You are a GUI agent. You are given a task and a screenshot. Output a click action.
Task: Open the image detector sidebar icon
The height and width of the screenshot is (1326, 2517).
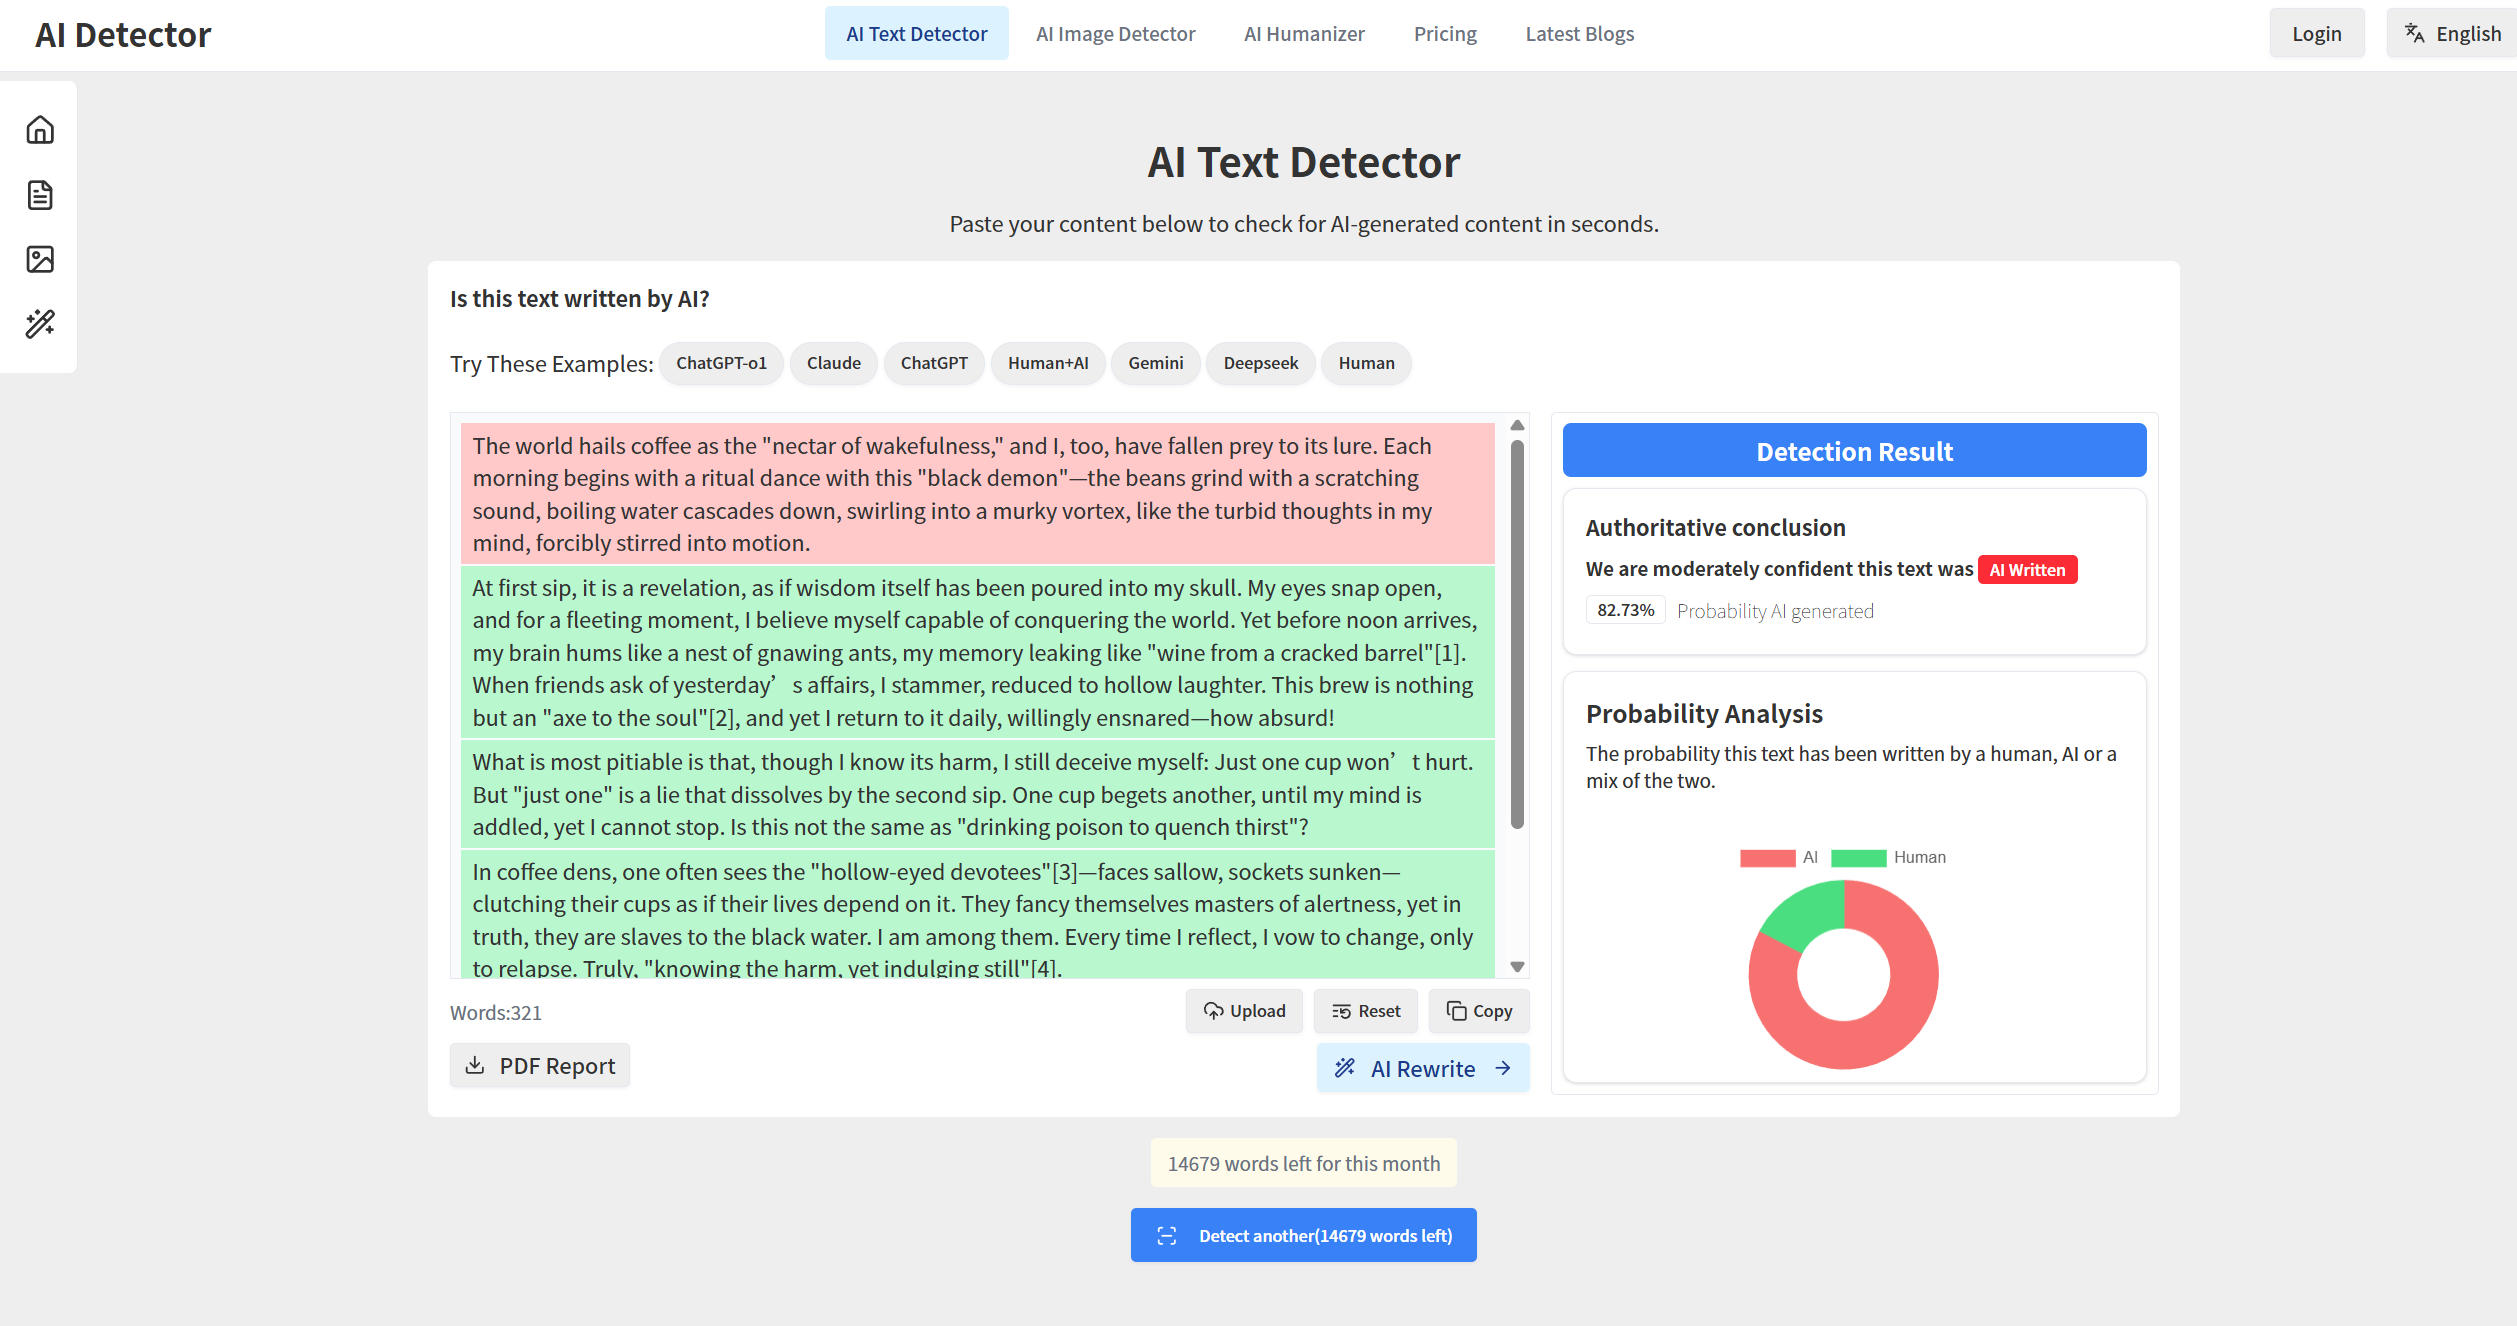[40, 260]
